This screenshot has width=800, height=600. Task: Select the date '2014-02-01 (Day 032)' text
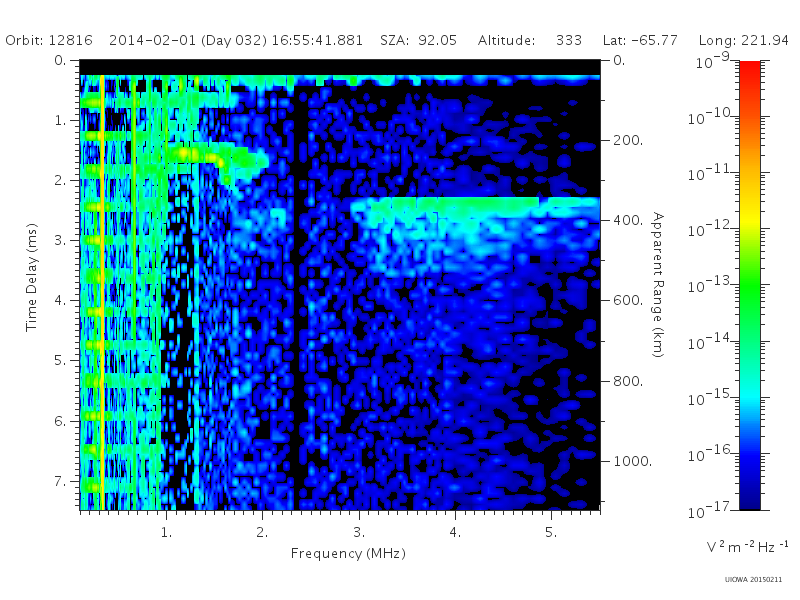pos(188,40)
